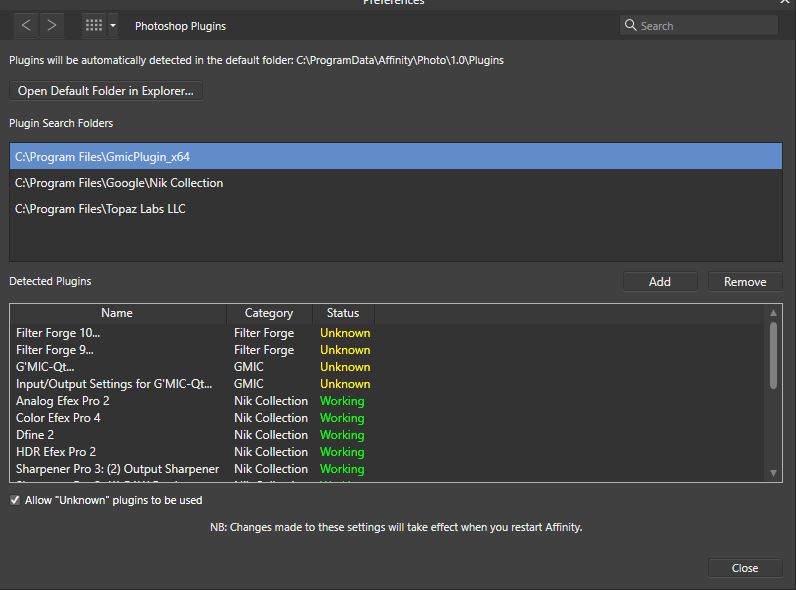The width and height of the screenshot is (796, 590).
Task: Go forward with the right arrow icon
Action: coord(51,25)
